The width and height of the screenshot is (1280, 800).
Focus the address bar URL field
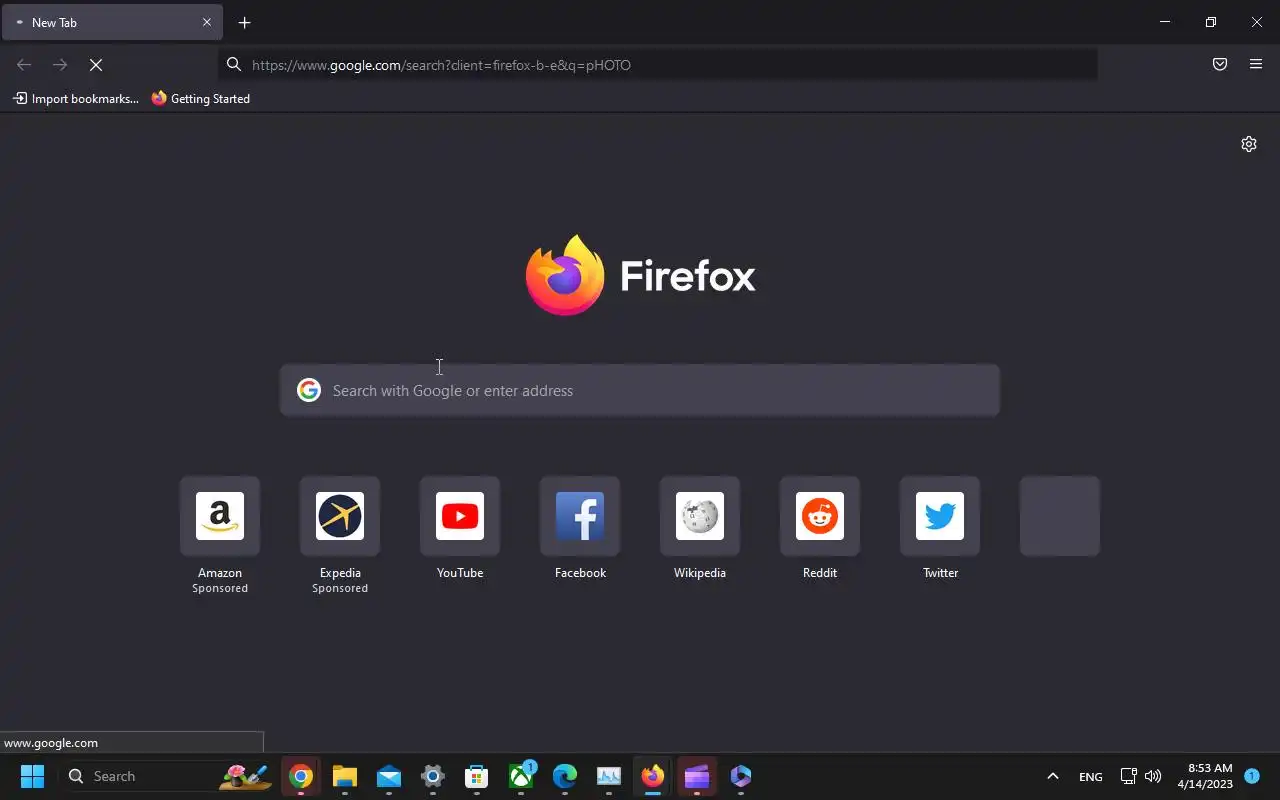coord(658,65)
